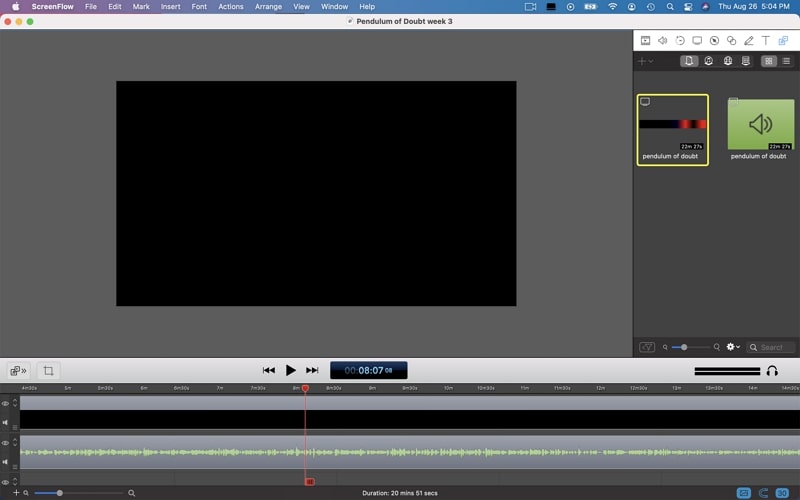
Task: Show global library source
Action: (x=728, y=61)
